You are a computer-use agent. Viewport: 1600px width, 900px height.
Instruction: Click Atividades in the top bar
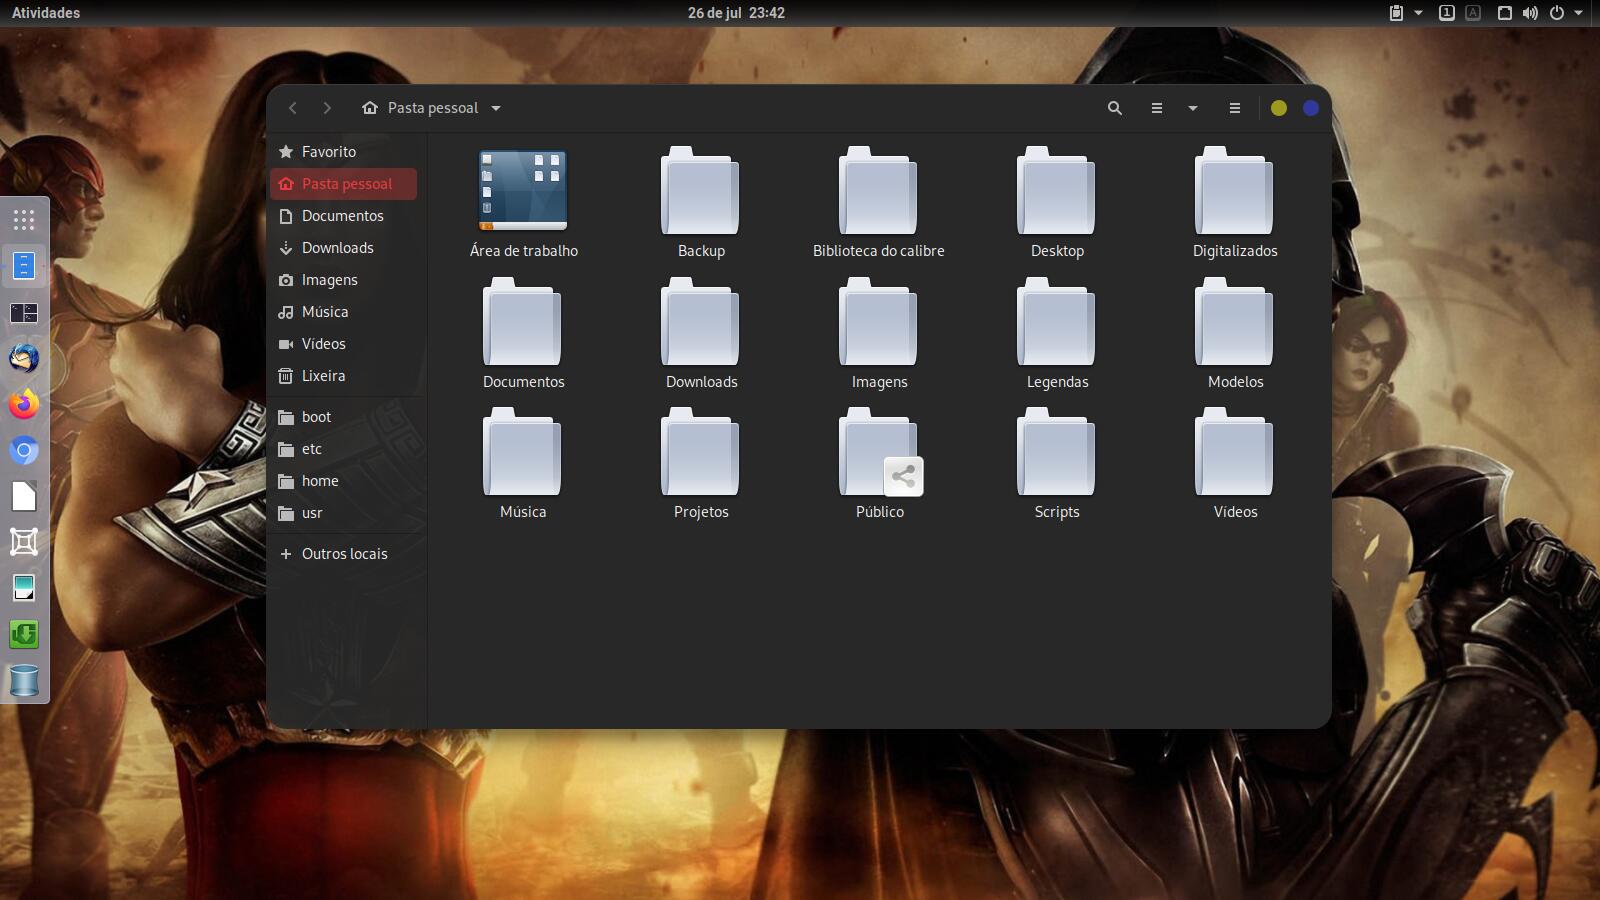click(46, 13)
